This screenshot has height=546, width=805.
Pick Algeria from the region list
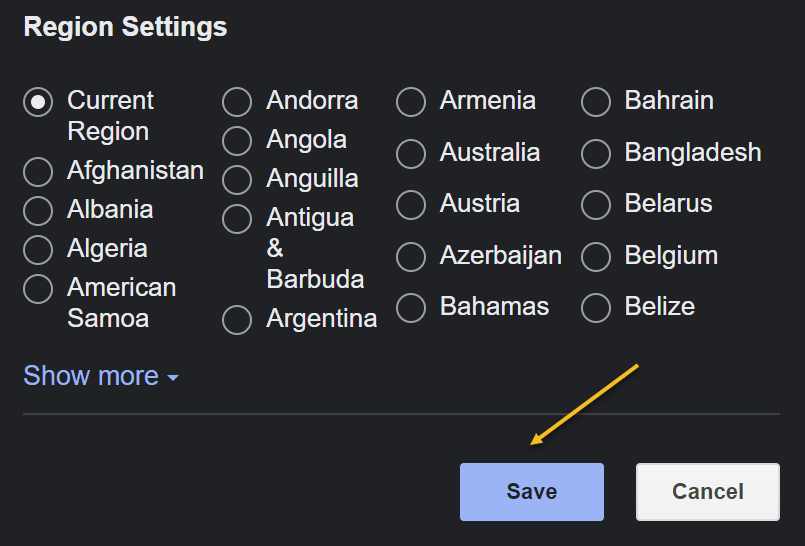tap(38, 250)
